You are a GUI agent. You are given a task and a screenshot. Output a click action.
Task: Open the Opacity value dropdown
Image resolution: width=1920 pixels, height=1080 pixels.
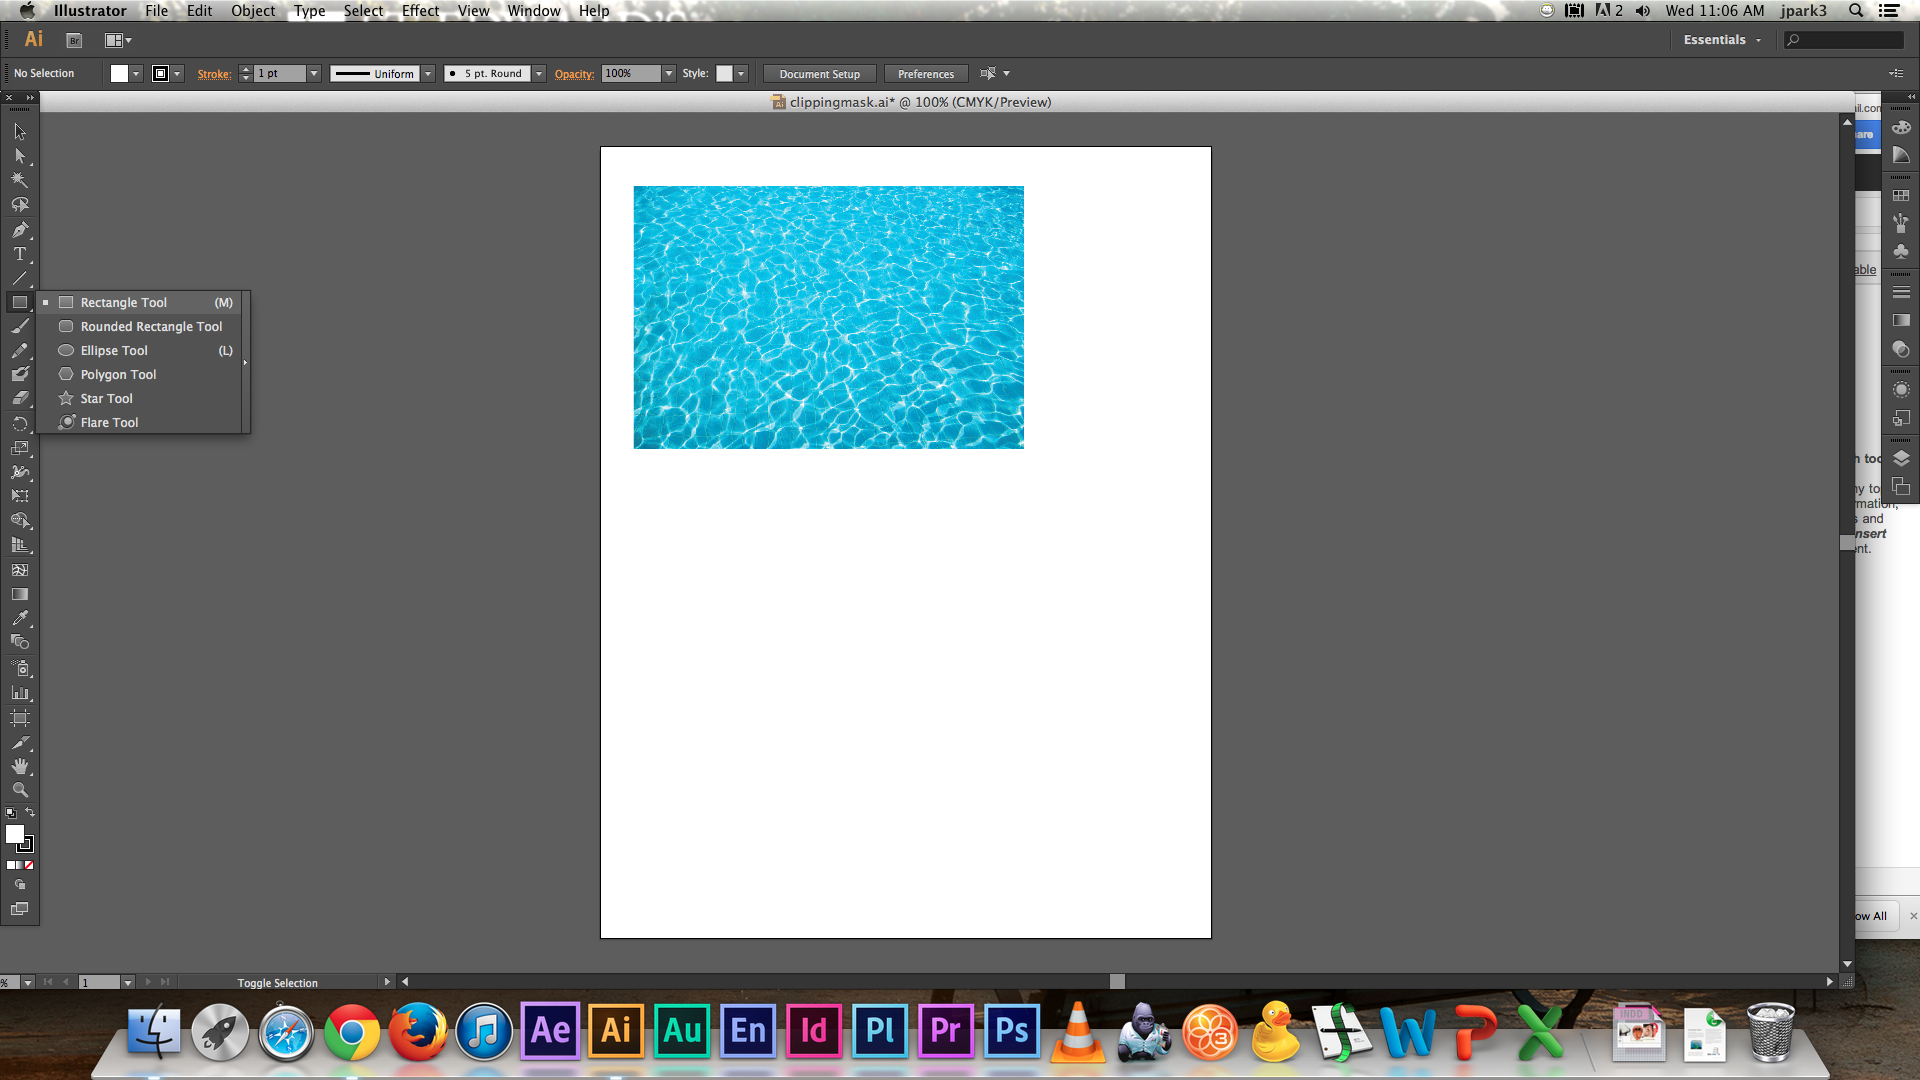[x=669, y=74]
